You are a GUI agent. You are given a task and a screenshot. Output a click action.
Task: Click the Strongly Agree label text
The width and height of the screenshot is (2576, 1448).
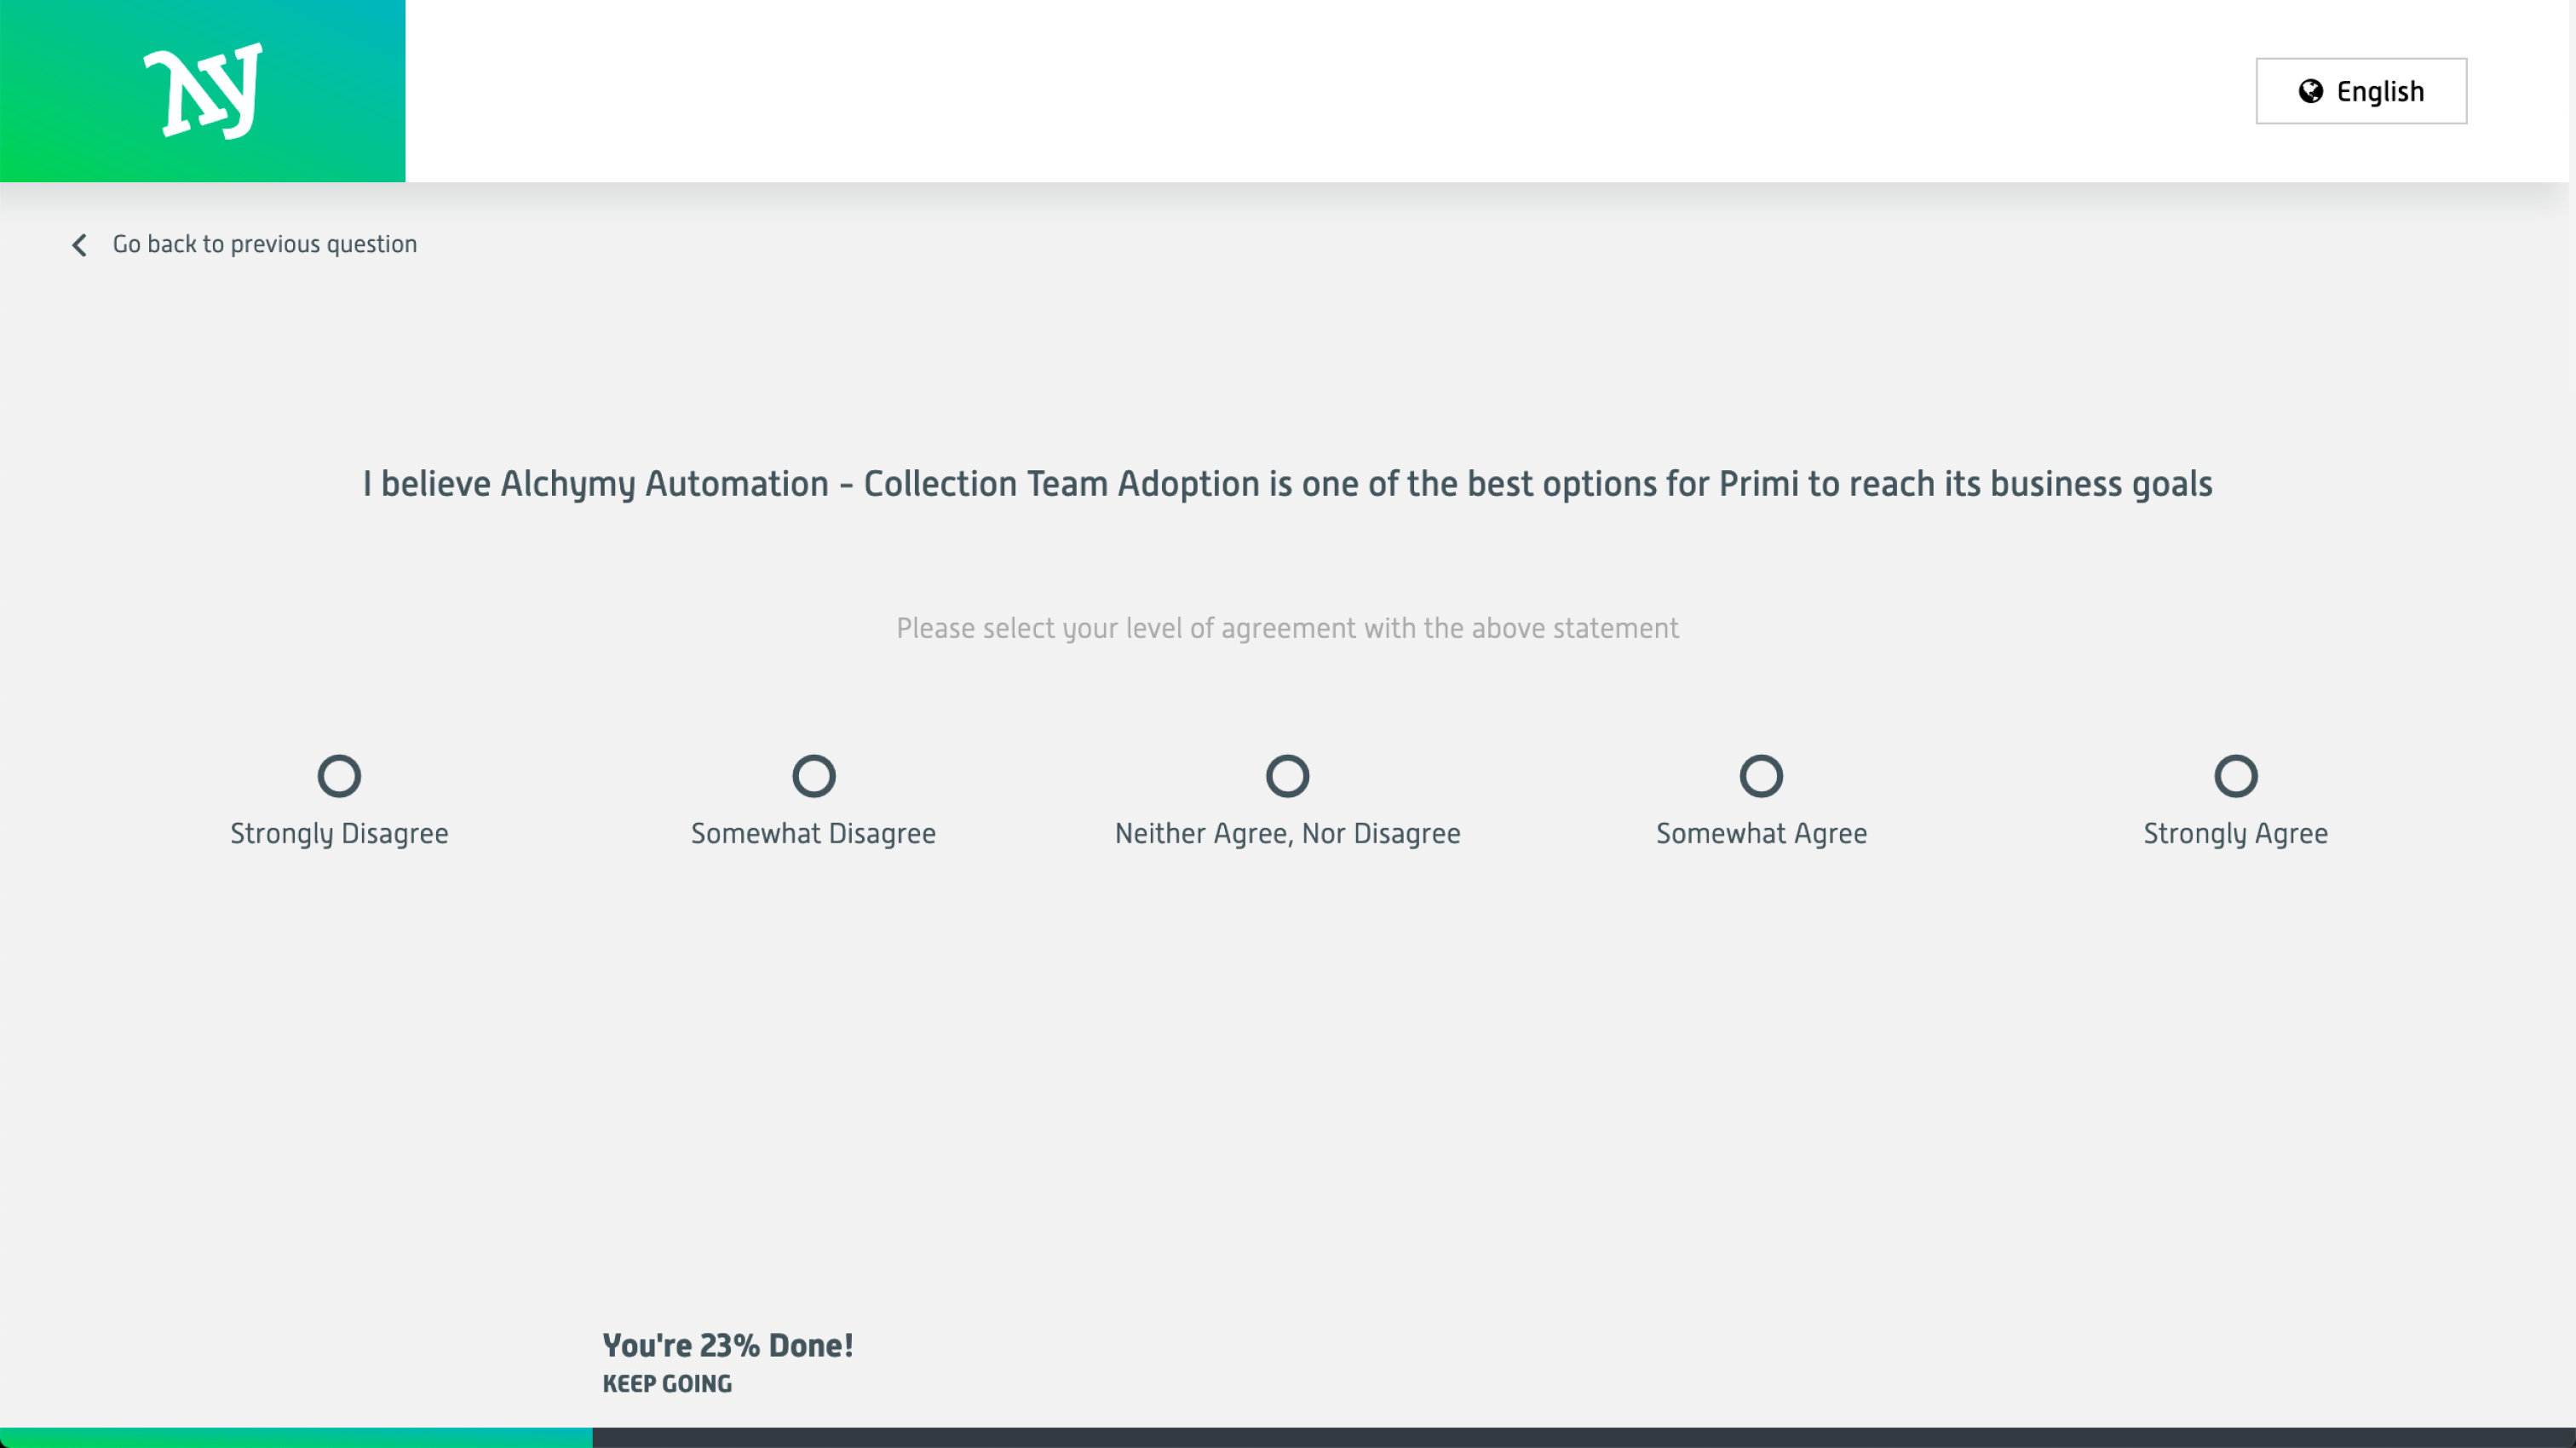point(2235,833)
